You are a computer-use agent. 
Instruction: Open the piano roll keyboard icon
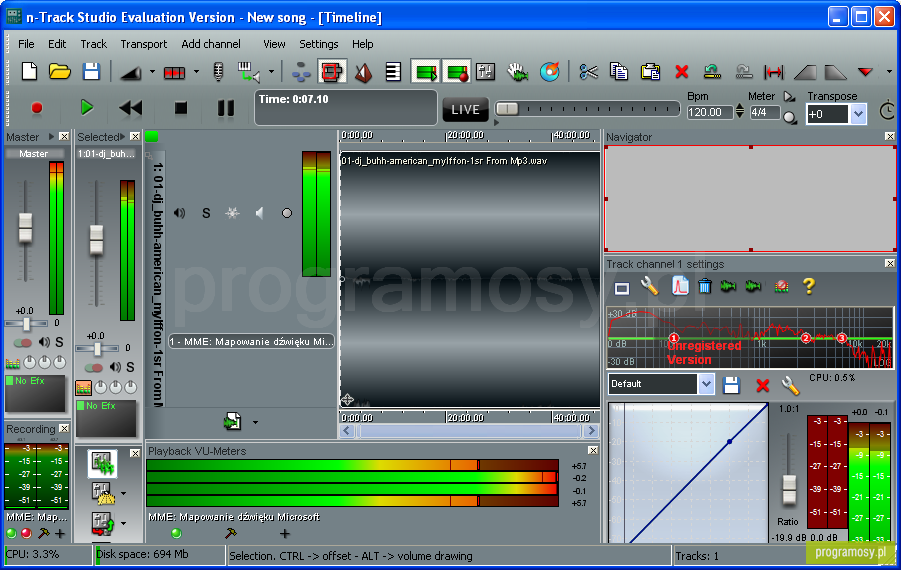[393, 72]
